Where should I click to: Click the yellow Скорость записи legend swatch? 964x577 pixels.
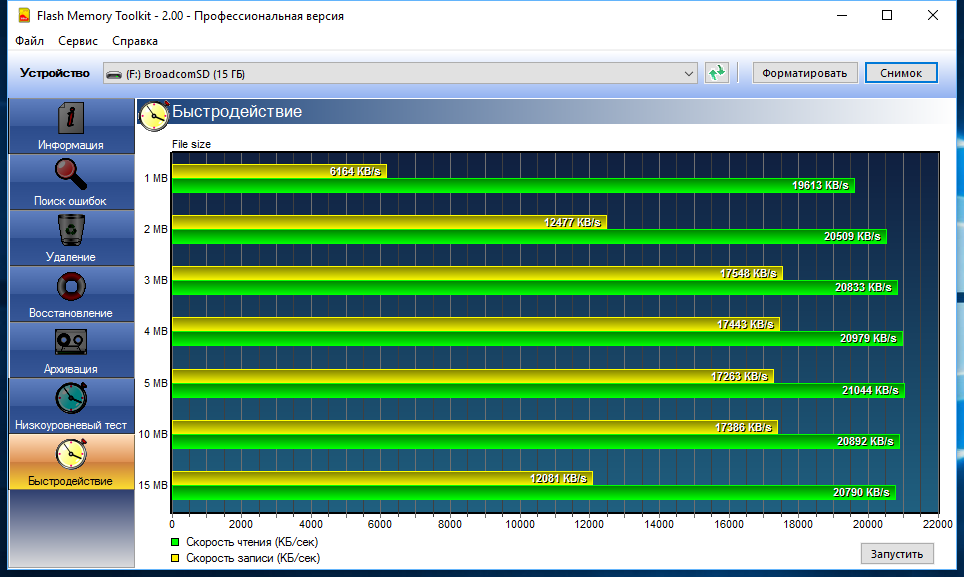pyautogui.click(x=177, y=556)
